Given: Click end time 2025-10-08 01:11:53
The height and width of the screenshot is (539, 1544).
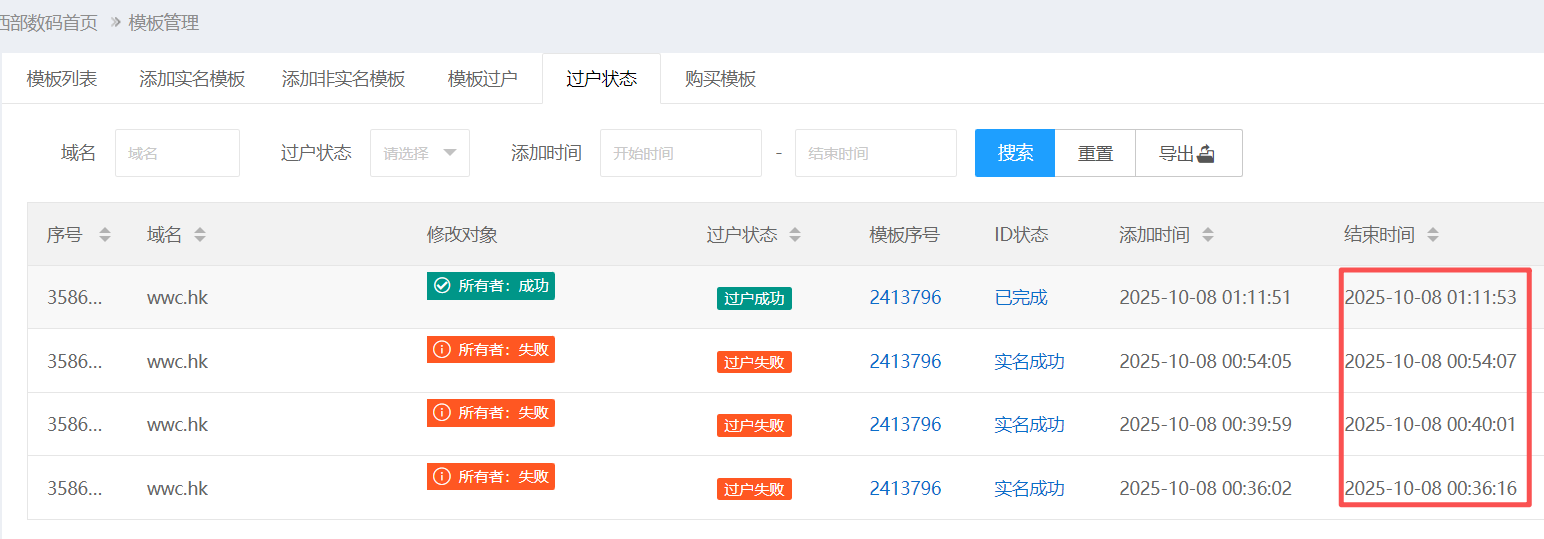Looking at the screenshot, I should coord(1430,297).
